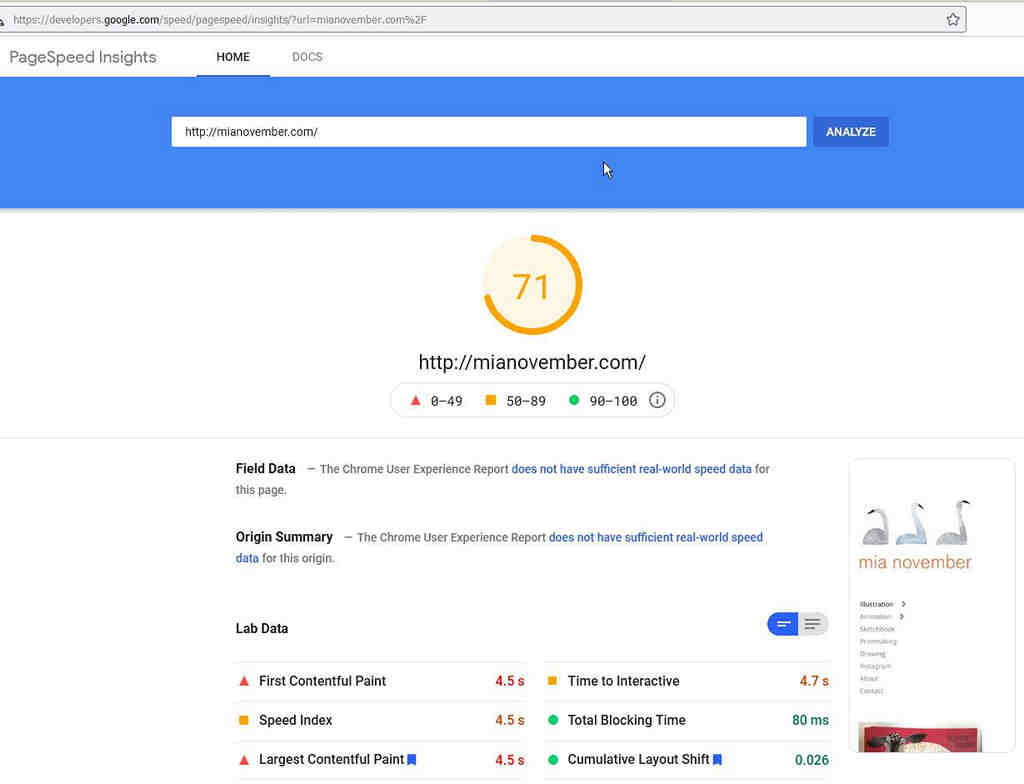1024x784 pixels.
Task: Click the 0–49 range label in the legend
Action: pos(447,401)
